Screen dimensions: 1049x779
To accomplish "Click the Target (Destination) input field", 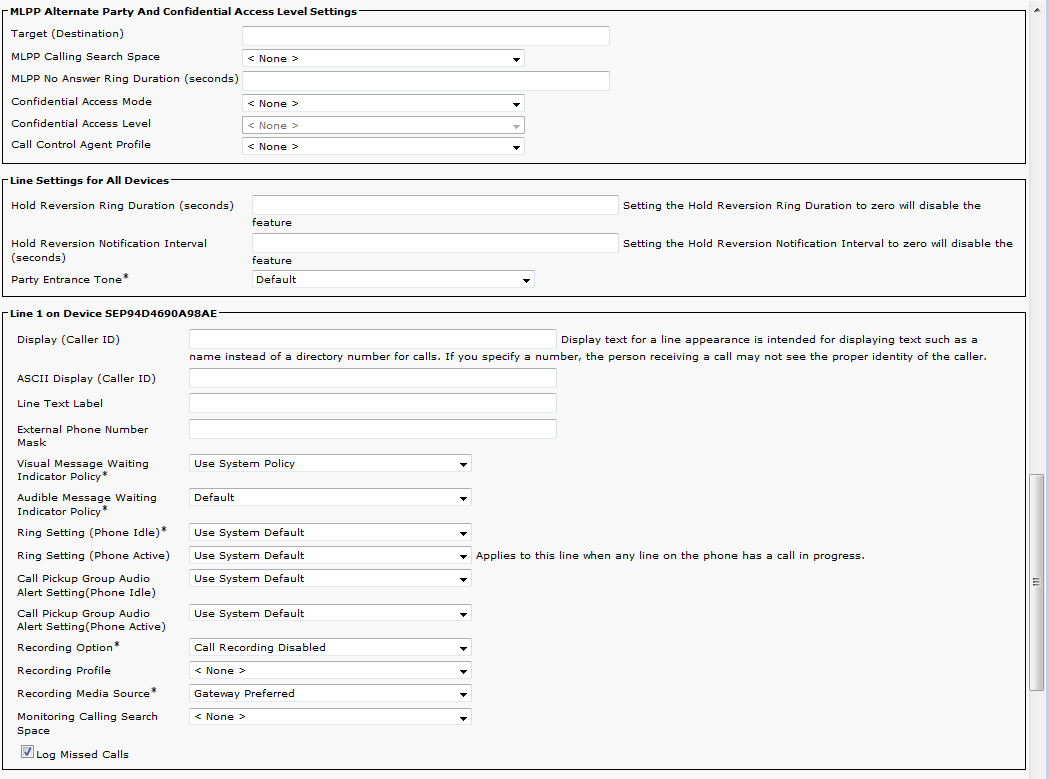I will (425, 36).
